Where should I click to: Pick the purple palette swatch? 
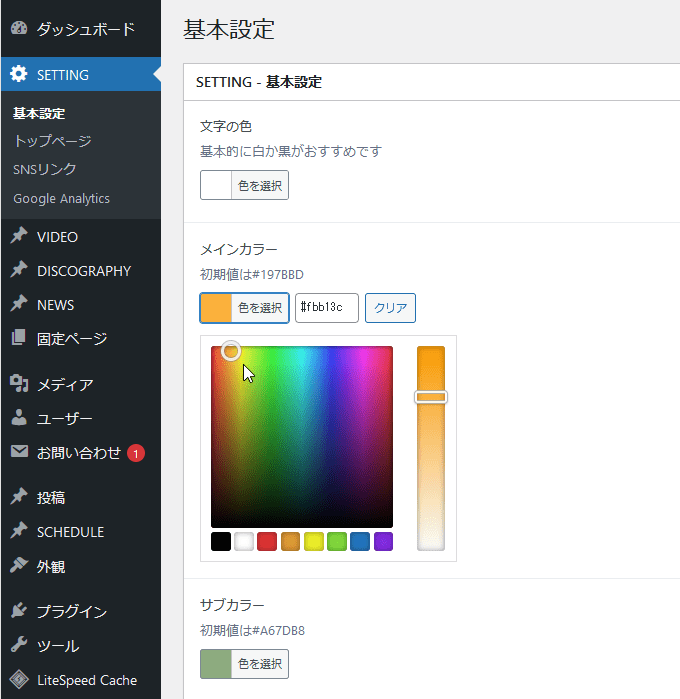pyautogui.click(x=383, y=541)
